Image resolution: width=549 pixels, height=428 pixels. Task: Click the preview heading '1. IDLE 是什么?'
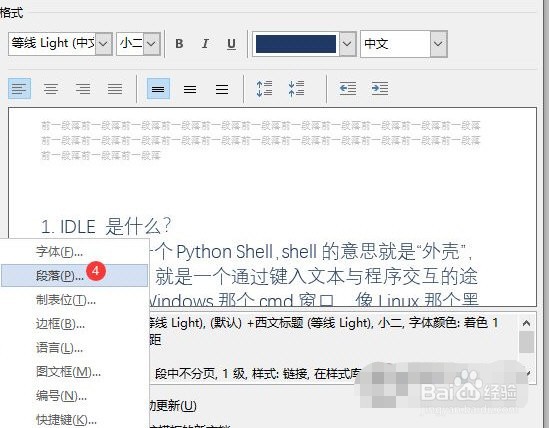pos(106,226)
